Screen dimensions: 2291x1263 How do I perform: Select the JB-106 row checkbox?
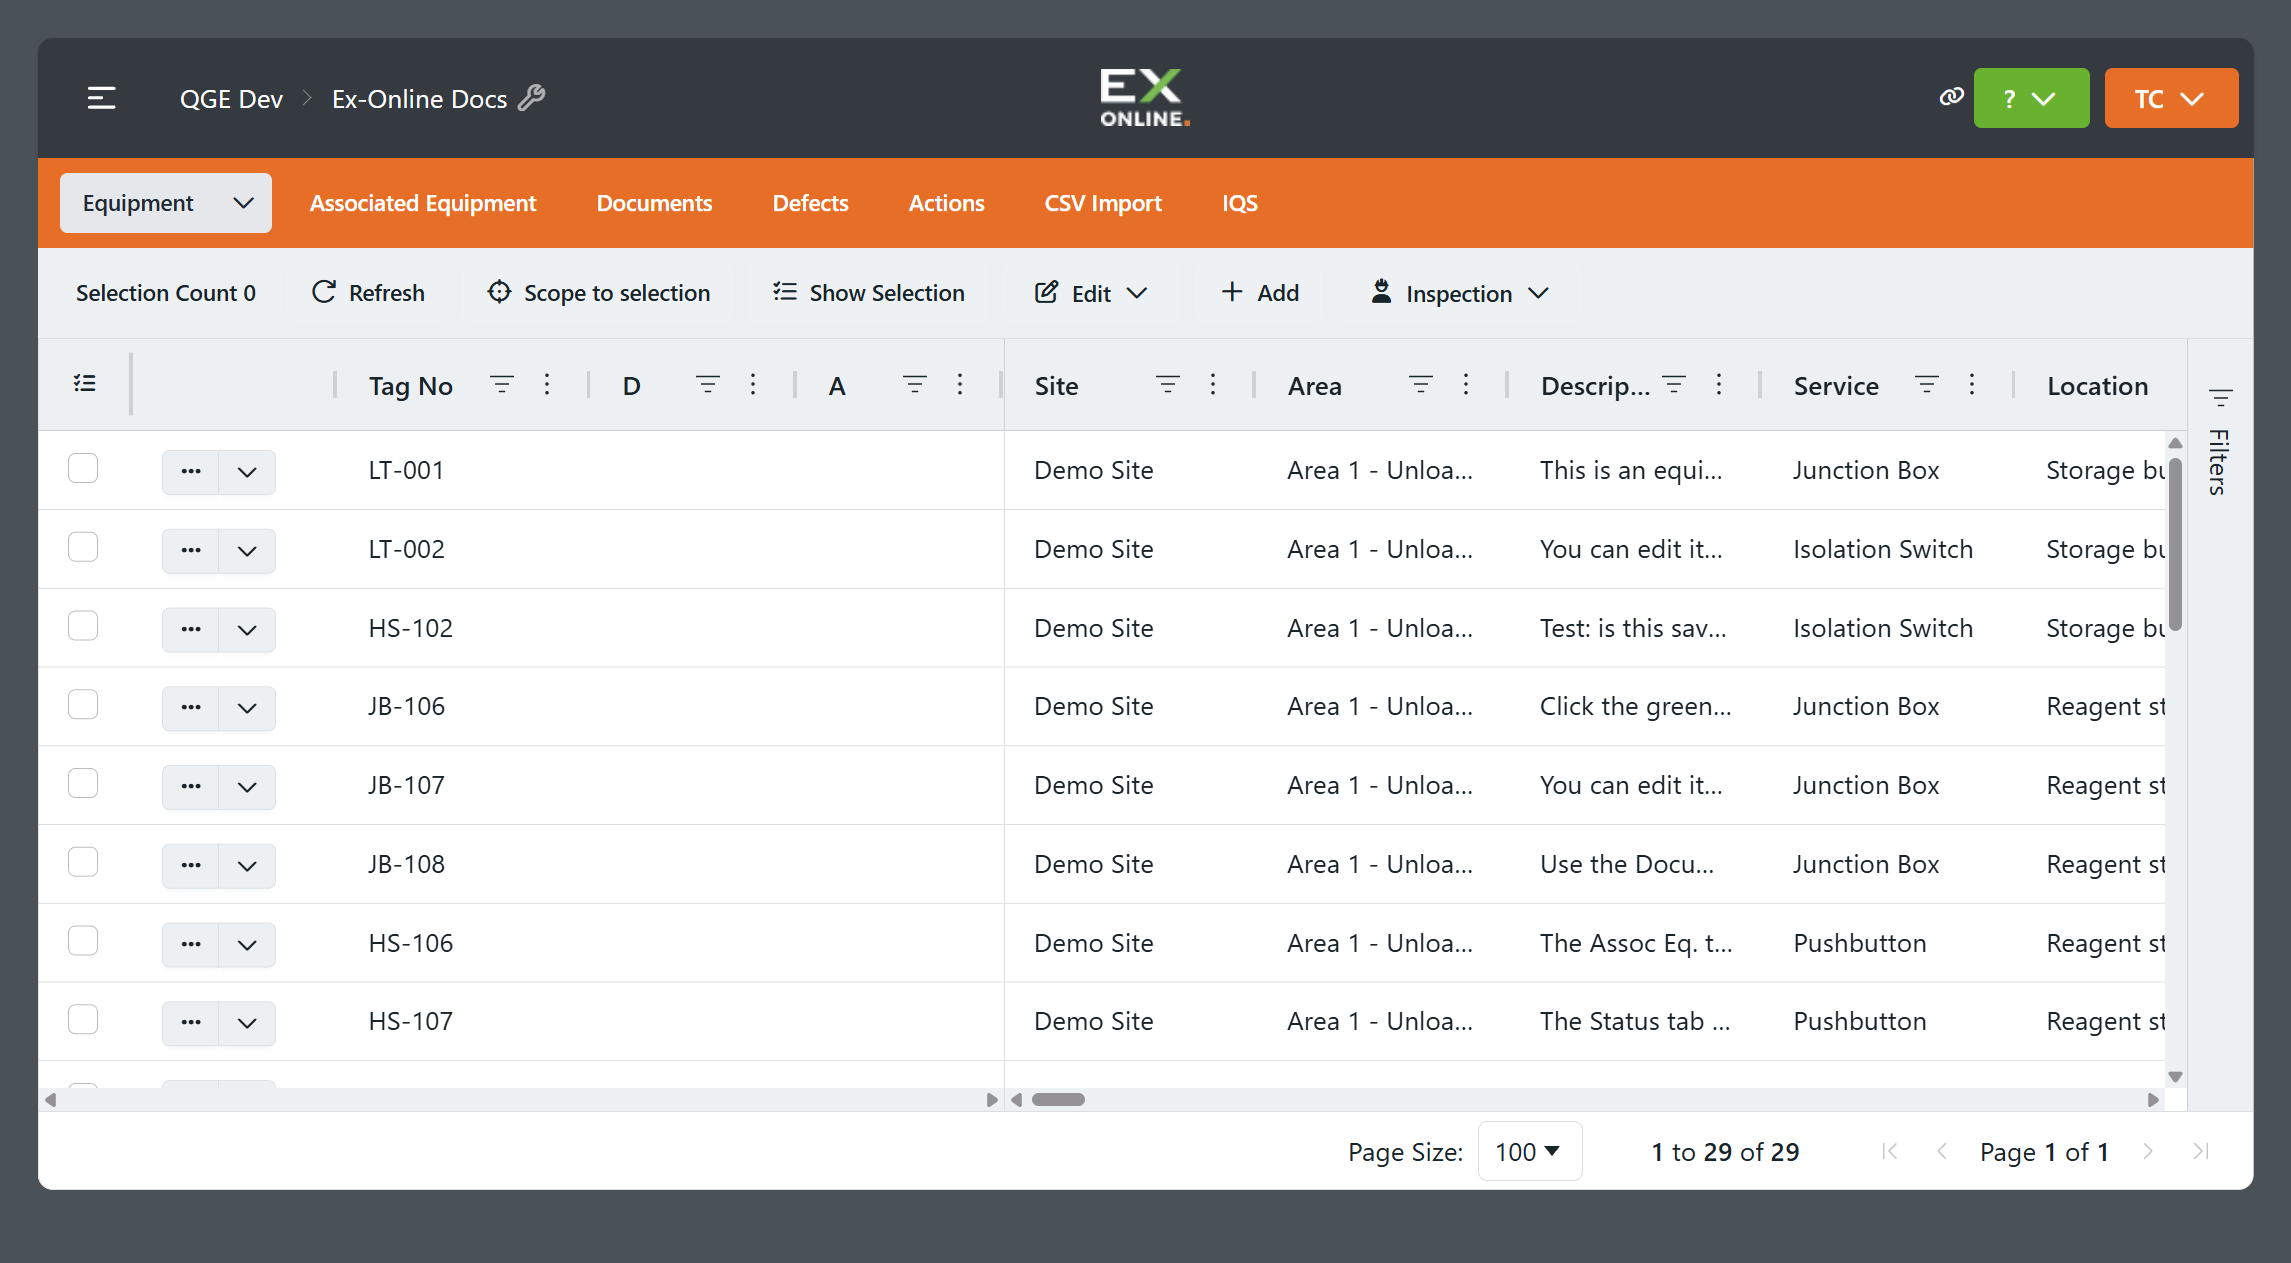coord(83,705)
